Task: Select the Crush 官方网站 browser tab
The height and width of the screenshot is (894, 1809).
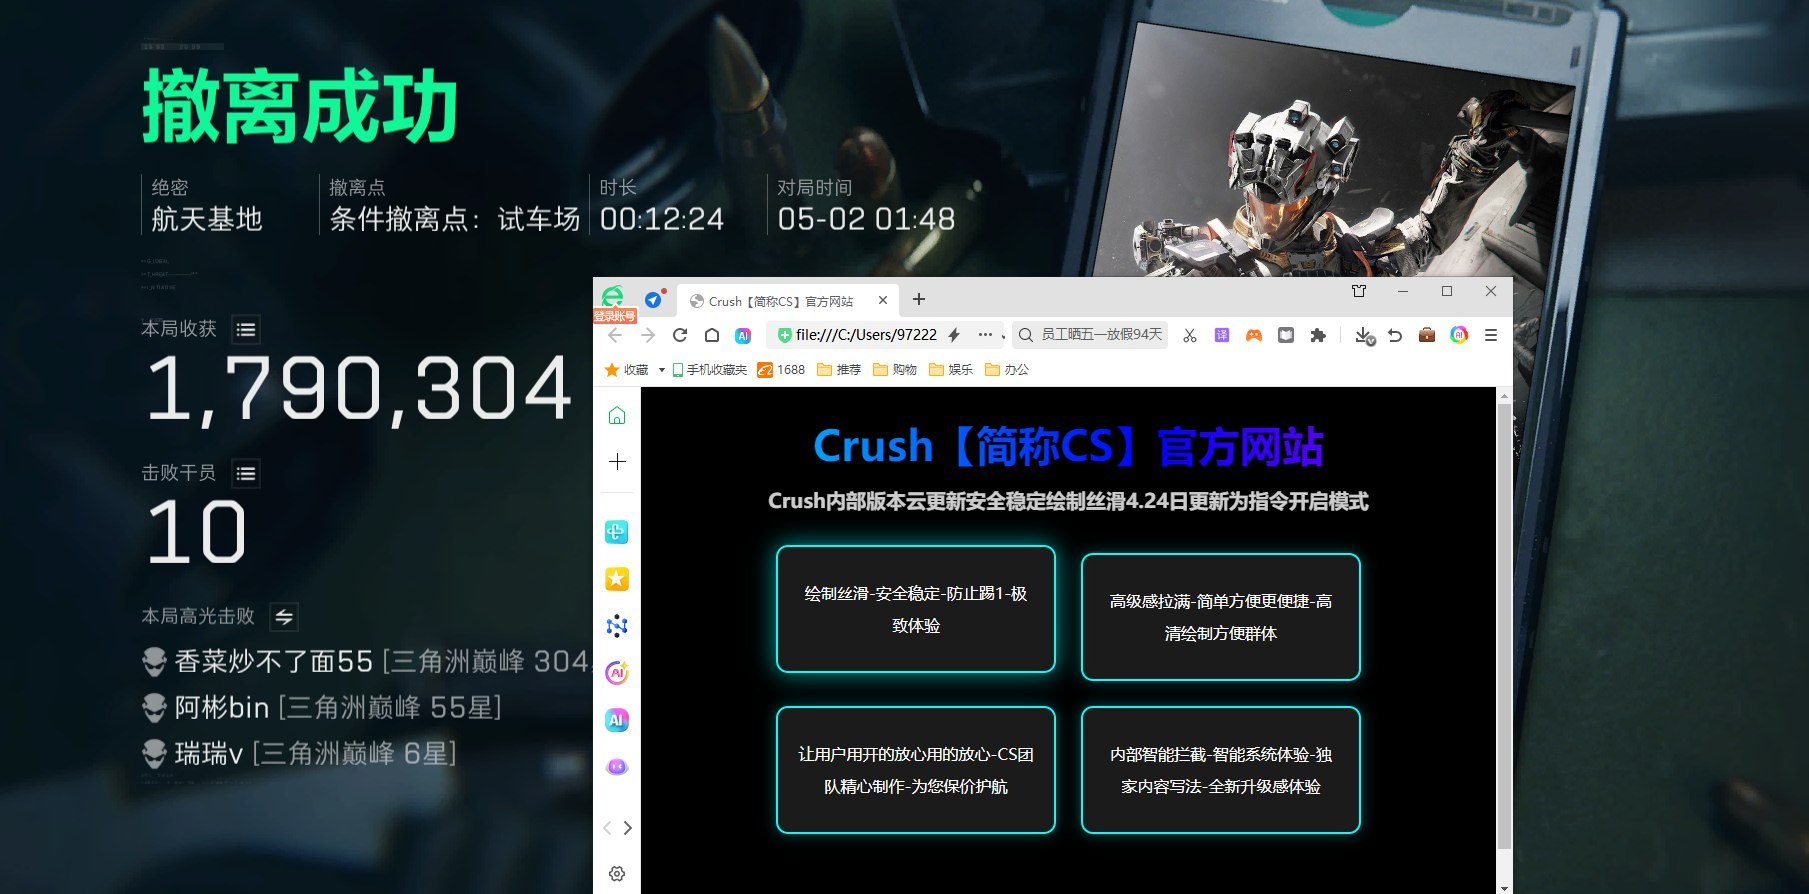Action: coord(780,301)
